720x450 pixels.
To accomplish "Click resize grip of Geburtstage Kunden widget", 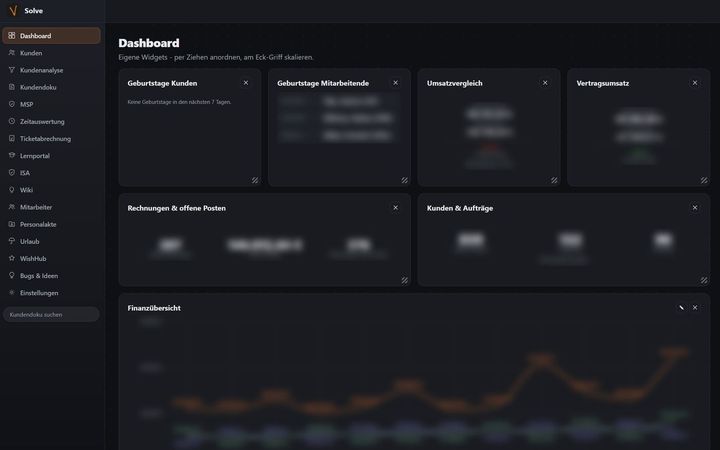I will tap(255, 180).
